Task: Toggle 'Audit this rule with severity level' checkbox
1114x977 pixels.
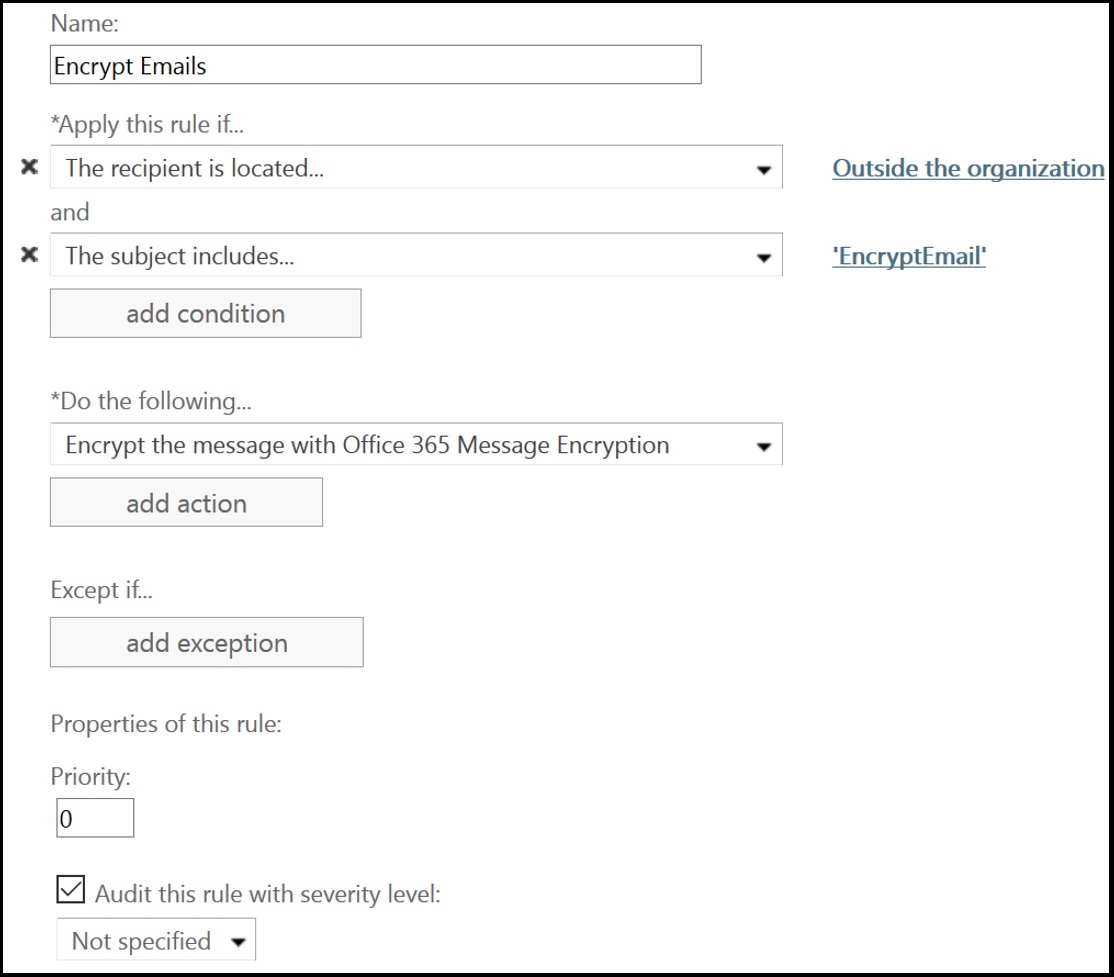Action: point(70,890)
